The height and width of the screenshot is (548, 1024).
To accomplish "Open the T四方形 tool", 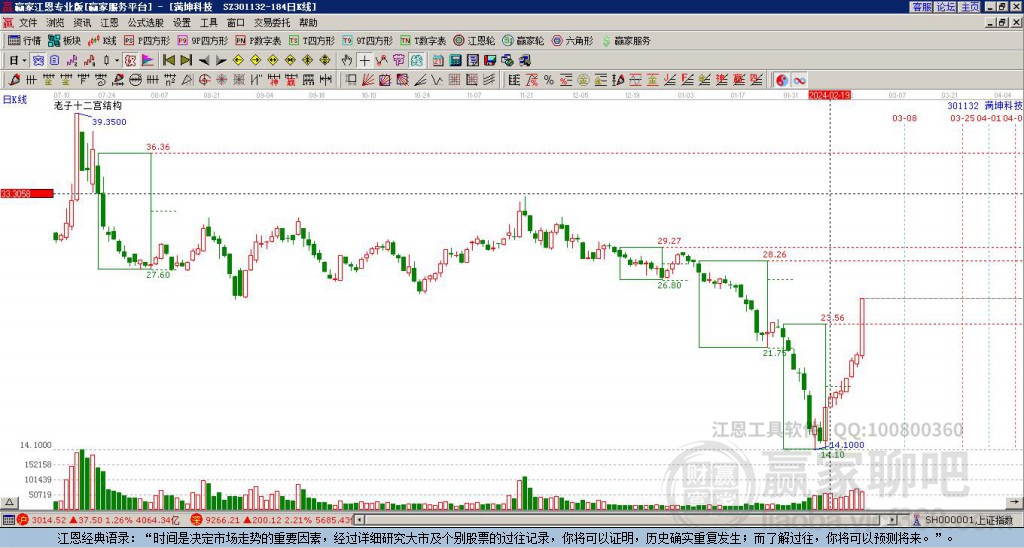I will click(312, 40).
